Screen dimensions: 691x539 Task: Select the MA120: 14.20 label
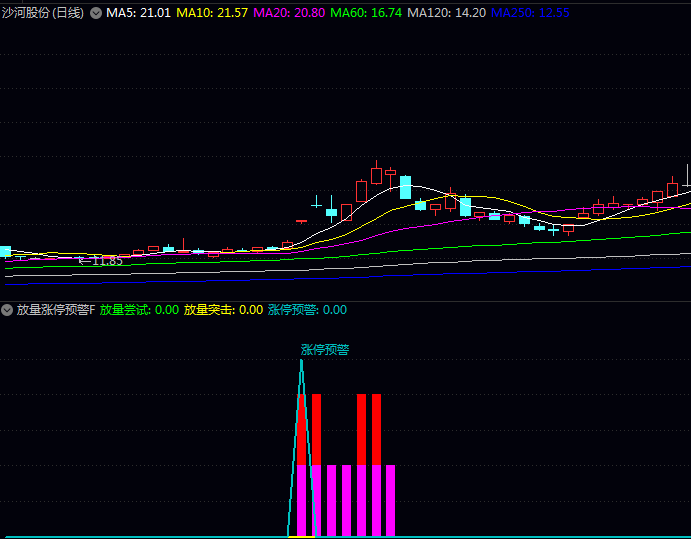[x=446, y=13]
